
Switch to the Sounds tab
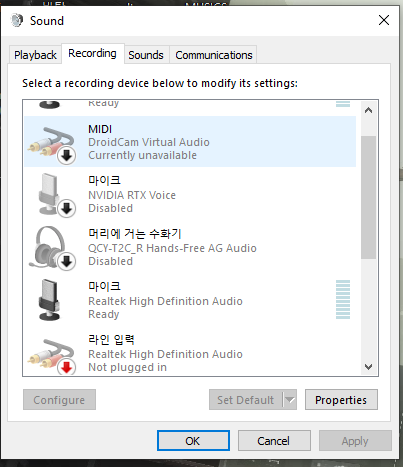coord(146,55)
